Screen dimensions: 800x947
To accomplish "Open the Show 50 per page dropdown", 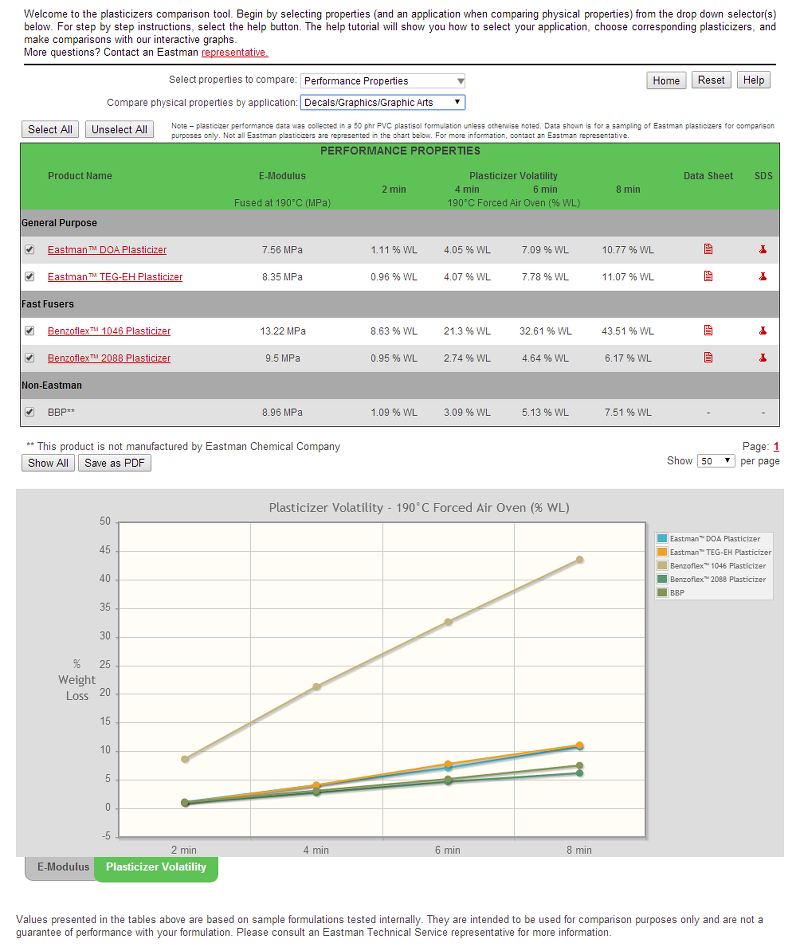I will [x=715, y=461].
